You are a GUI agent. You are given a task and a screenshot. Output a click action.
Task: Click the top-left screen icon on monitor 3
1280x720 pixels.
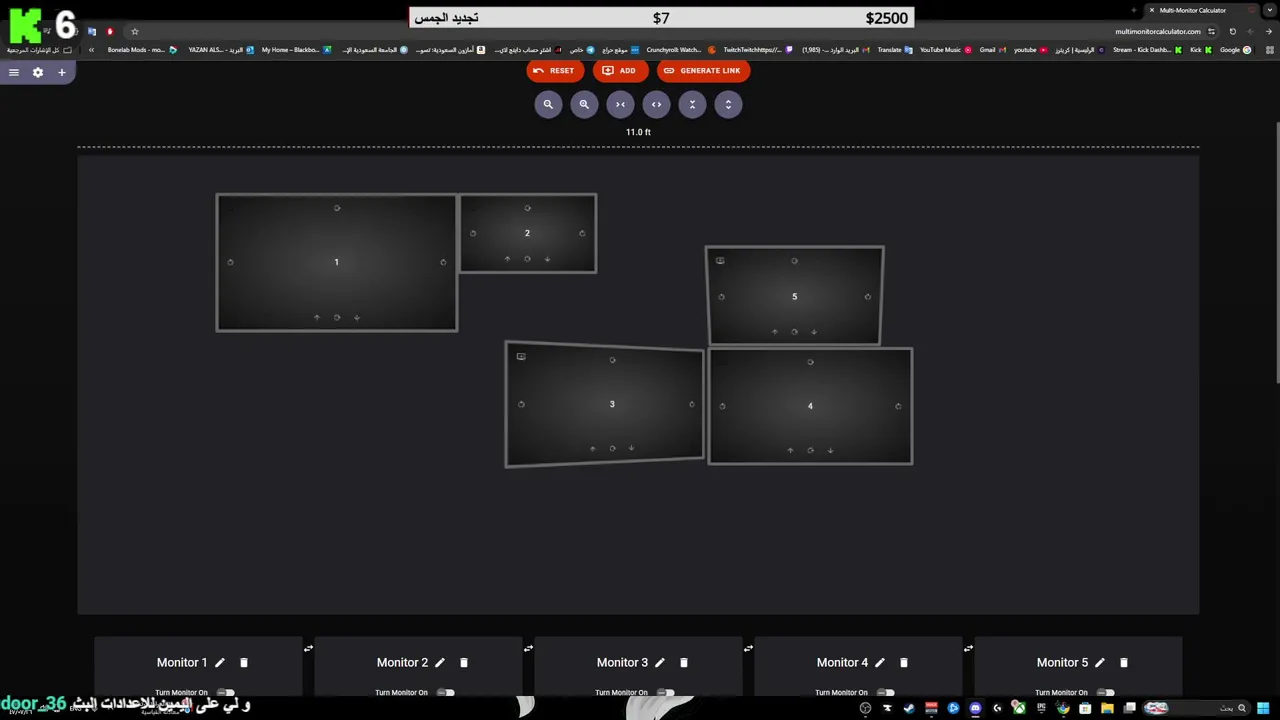[521, 356]
